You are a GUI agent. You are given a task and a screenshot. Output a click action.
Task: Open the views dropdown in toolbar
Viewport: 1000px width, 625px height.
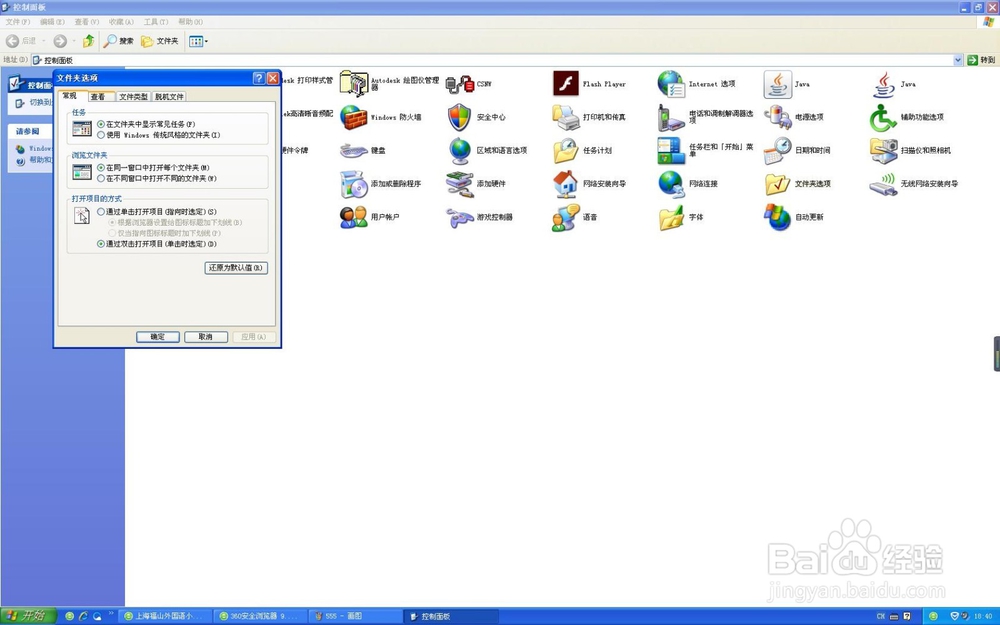[198, 41]
